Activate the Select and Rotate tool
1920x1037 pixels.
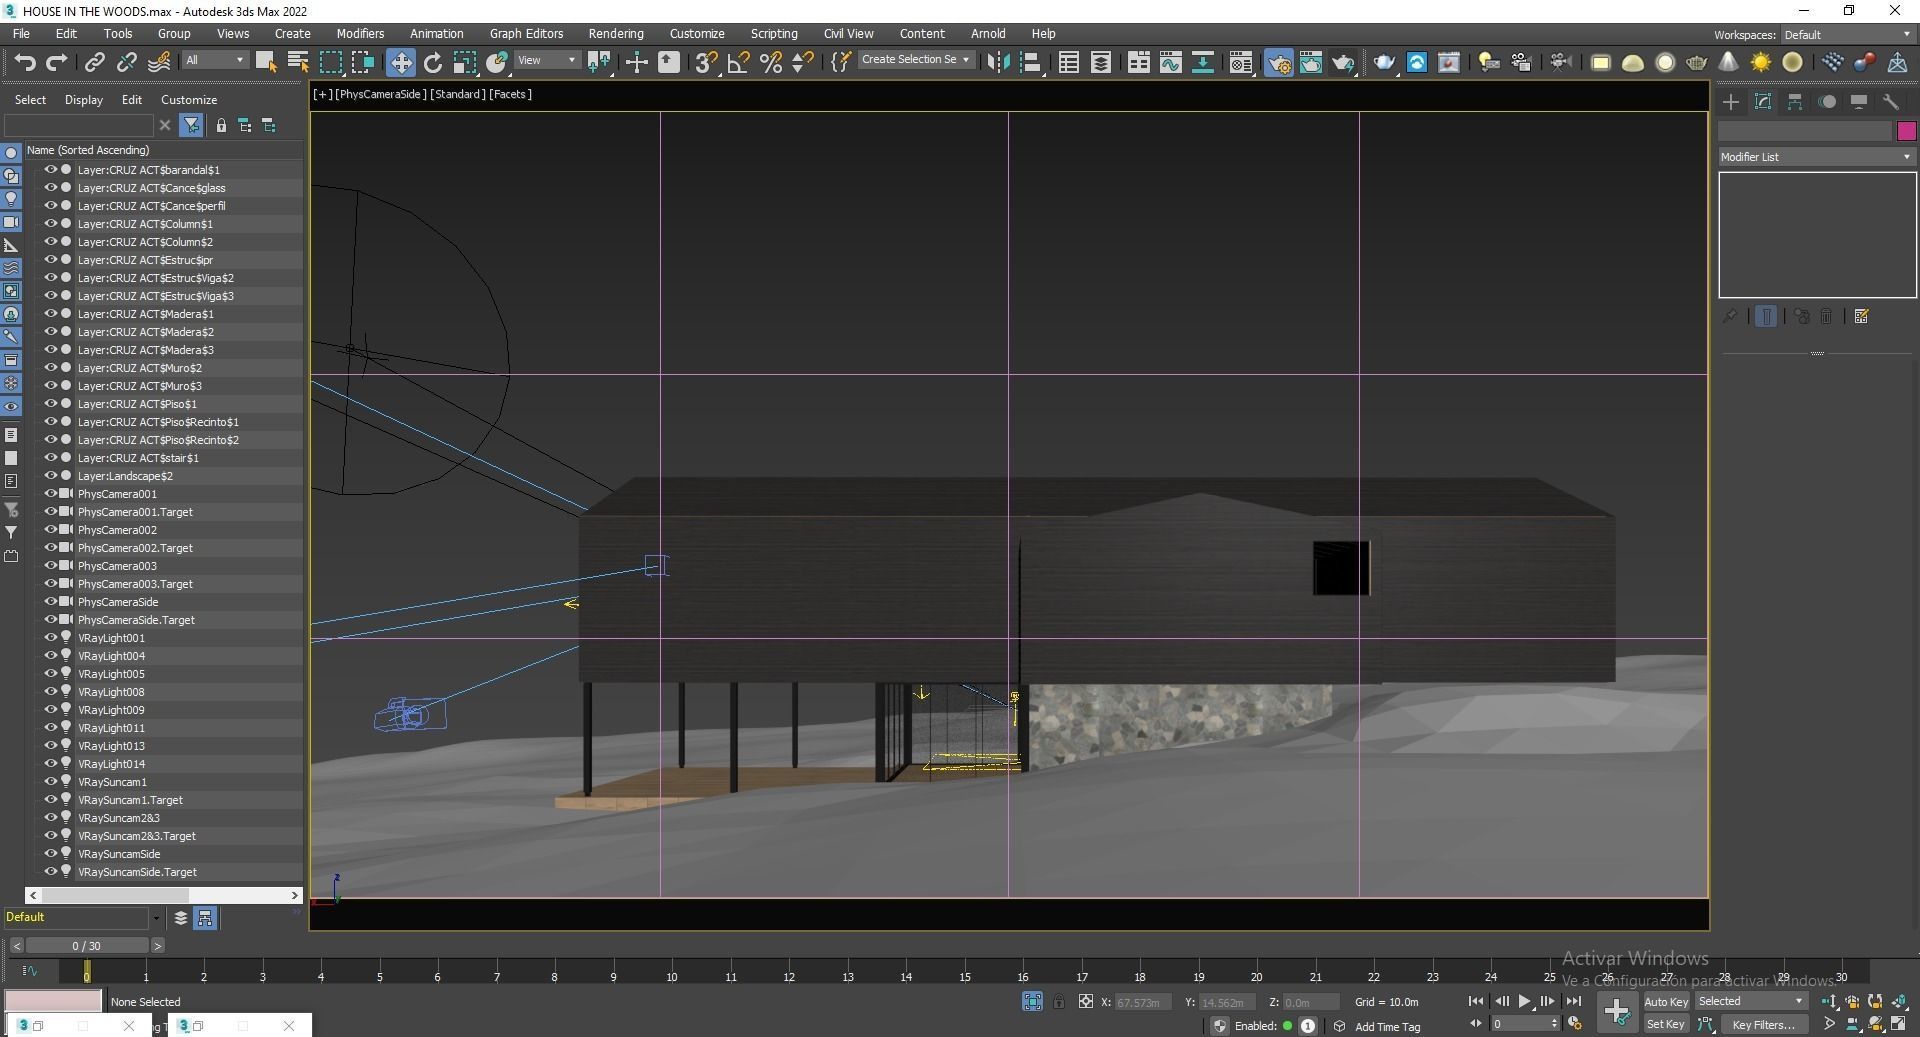(x=432, y=62)
